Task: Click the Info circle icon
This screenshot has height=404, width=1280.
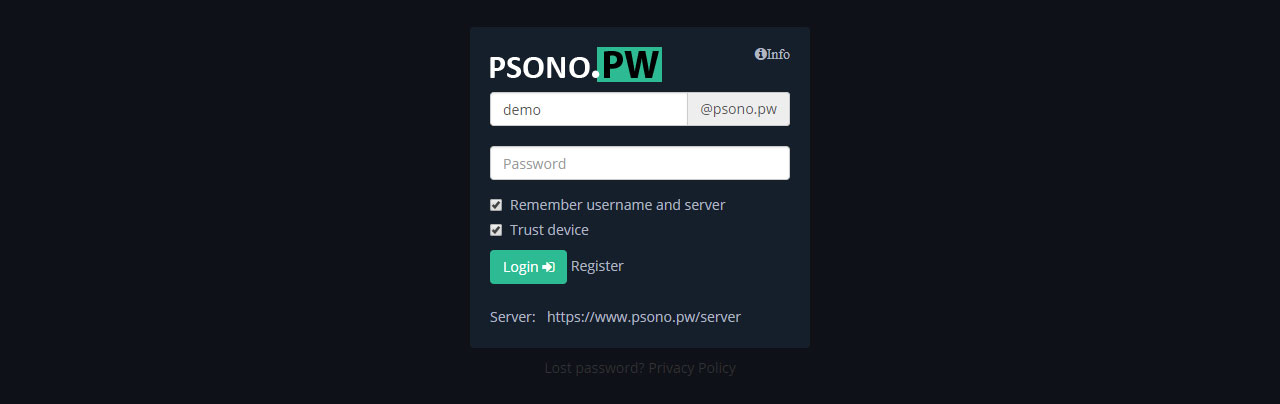Action: tap(760, 54)
